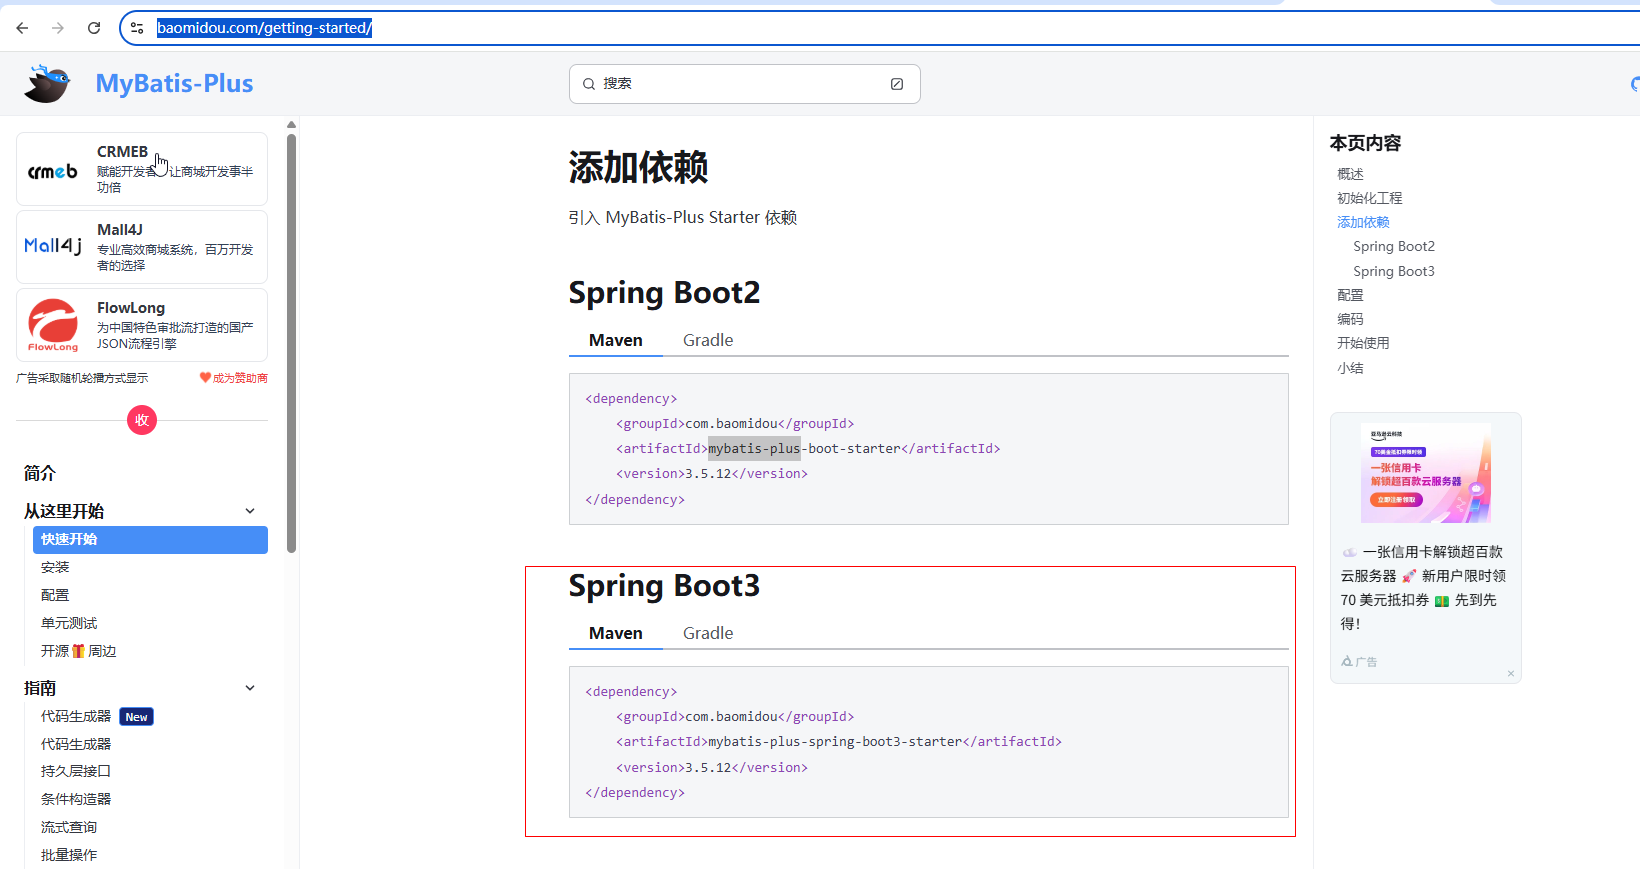Screen dimensions: 1640x869
Task: Jump to Spring Boot2 in page contents
Action: (x=1394, y=246)
